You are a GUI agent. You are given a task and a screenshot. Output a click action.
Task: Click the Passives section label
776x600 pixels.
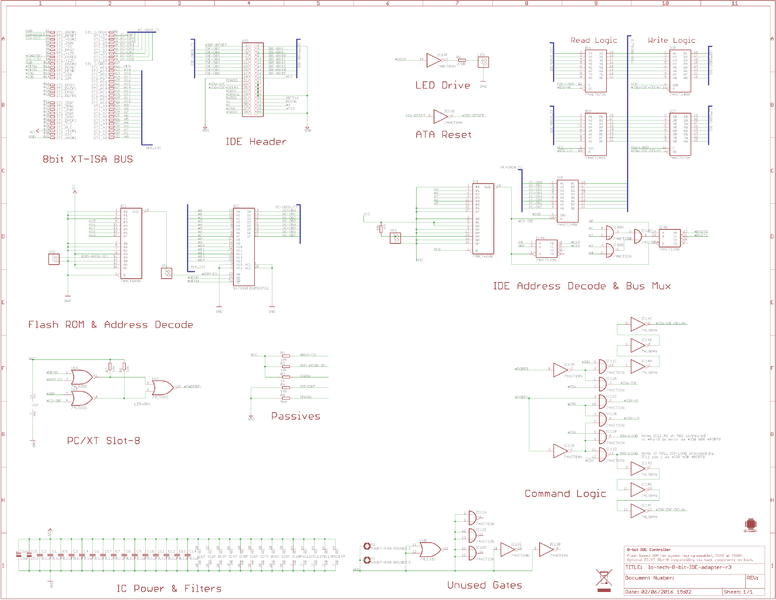coord(295,416)
